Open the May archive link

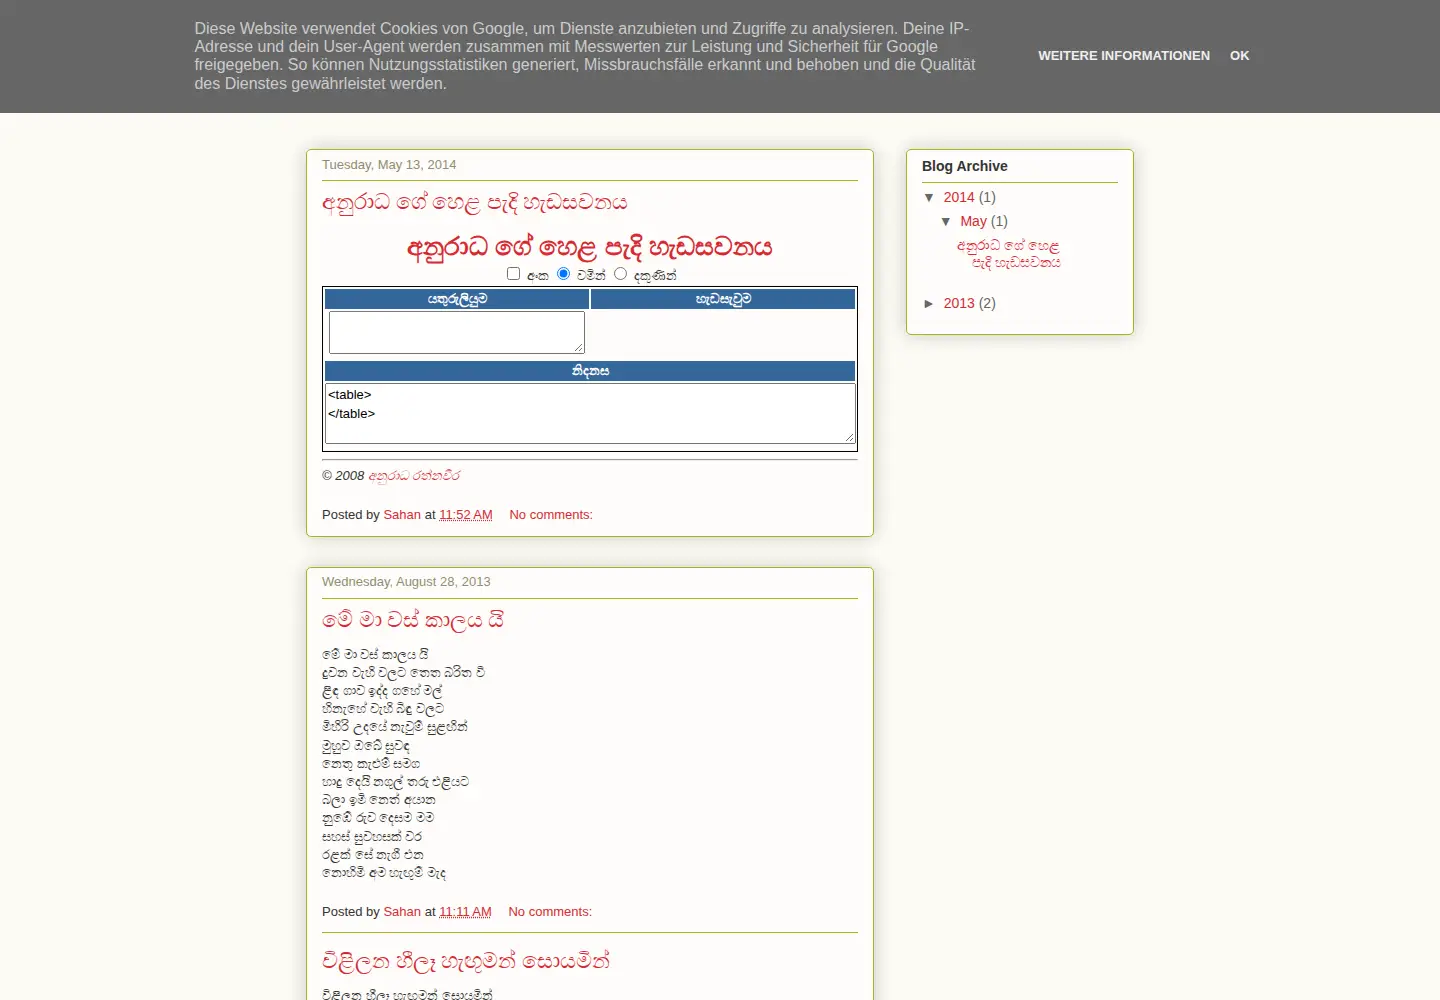[973, 222]
